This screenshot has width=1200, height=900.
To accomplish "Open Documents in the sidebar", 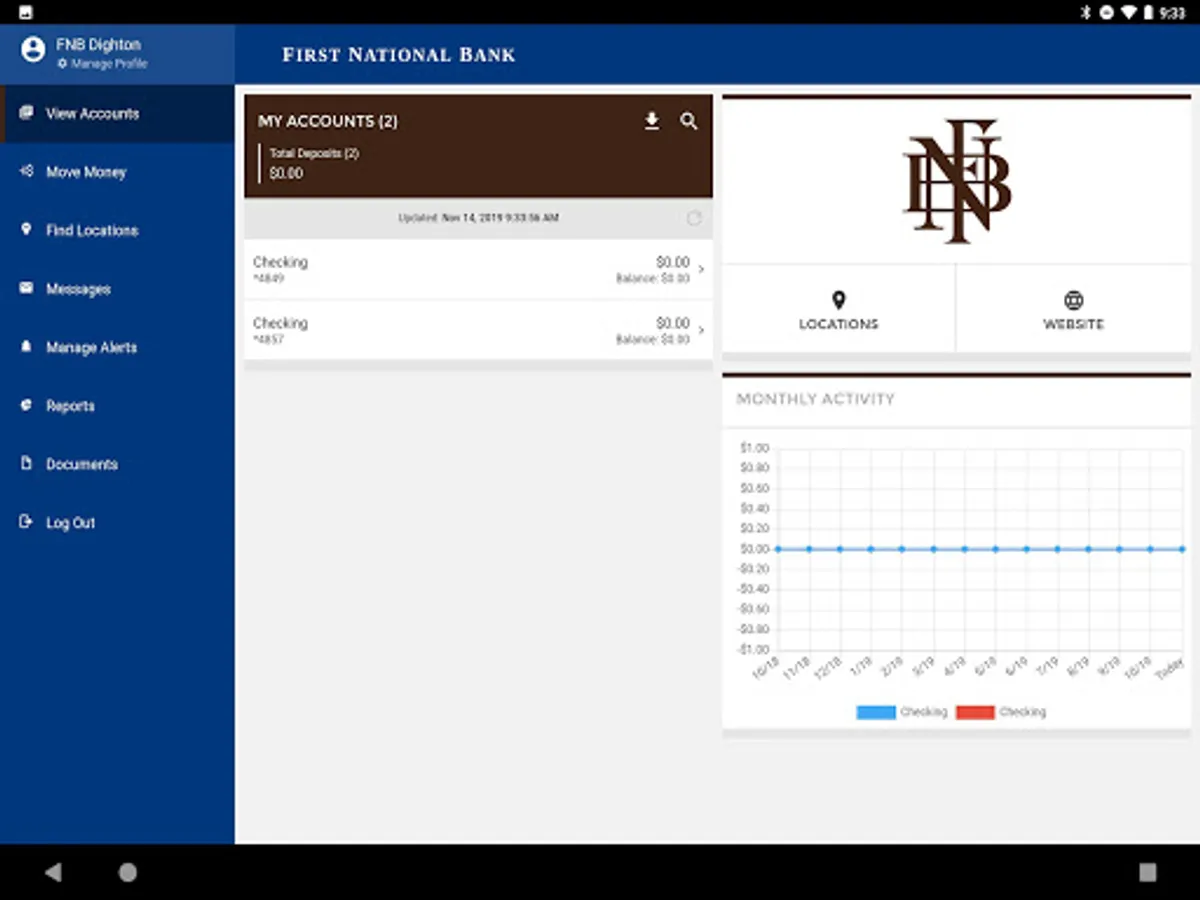I will point(118,464).
